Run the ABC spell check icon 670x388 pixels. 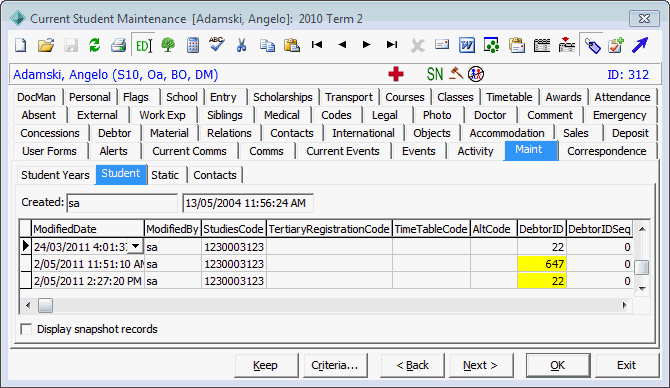[217, 44]
